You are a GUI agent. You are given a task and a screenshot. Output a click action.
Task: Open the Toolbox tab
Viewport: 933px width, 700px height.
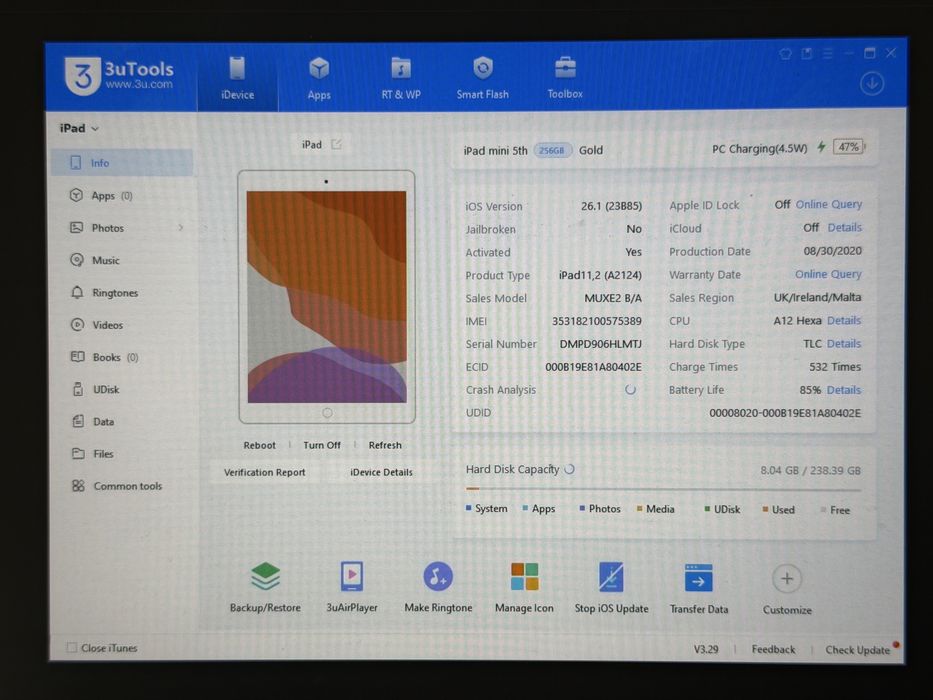point(565,78)
